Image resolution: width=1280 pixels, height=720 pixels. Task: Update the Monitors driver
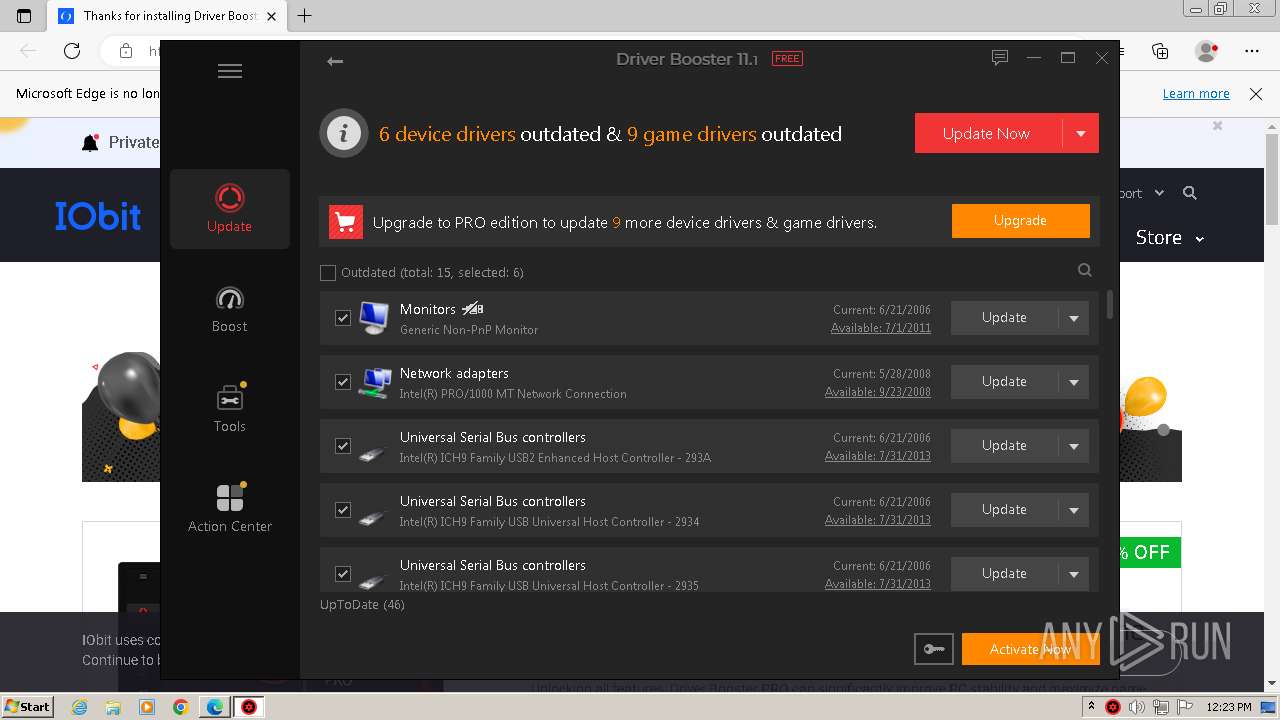pos(1004,317)
